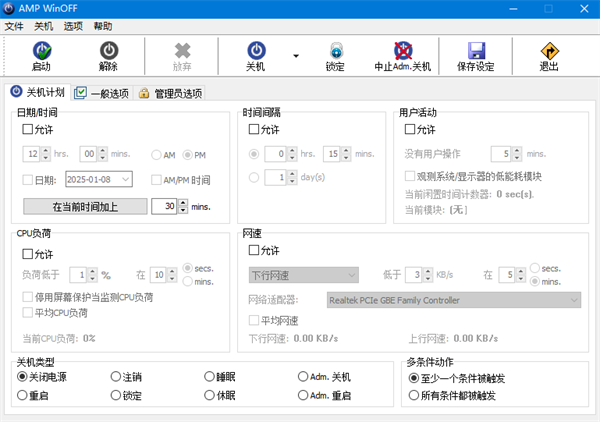The width and height of the screenshot is (600, 422).
Task: Choose 至少一个条件被触发 option
Action: point(414,378)
